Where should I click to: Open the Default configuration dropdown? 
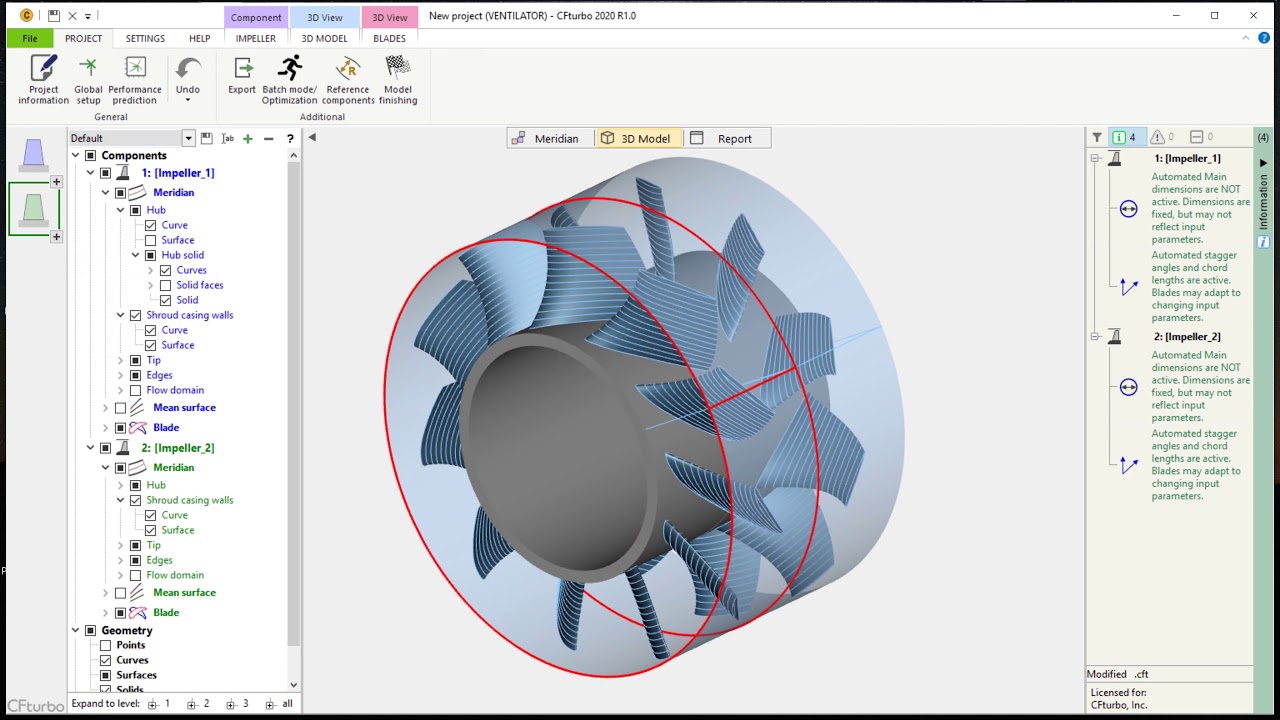[188, 138]
